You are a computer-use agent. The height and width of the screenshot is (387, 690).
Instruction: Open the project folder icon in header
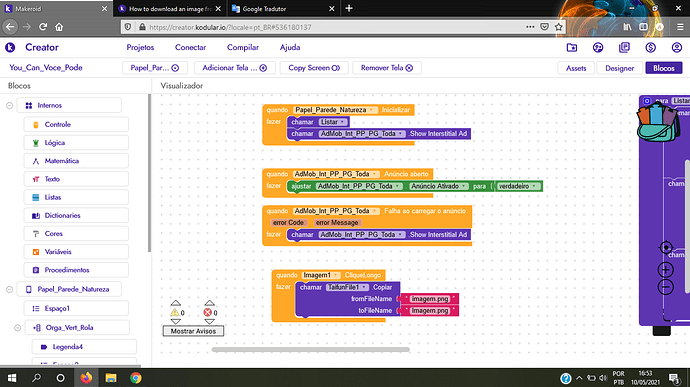coord(572,48)
